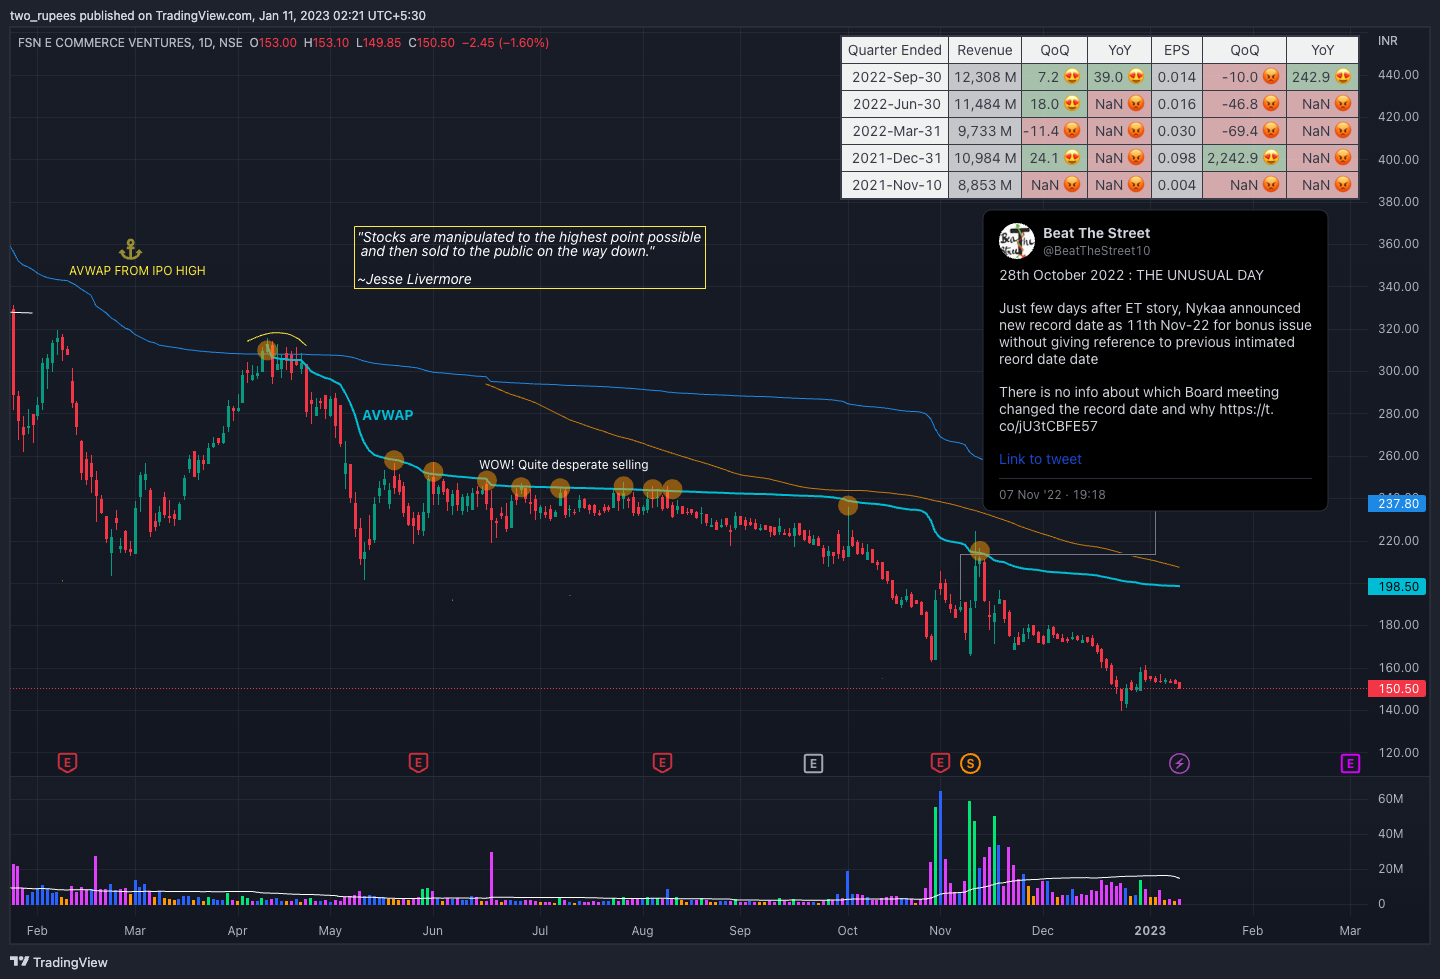Click the 198.50 cyan price label
The height and width of the screenshot is (979, 1440).
[1398, 586]
